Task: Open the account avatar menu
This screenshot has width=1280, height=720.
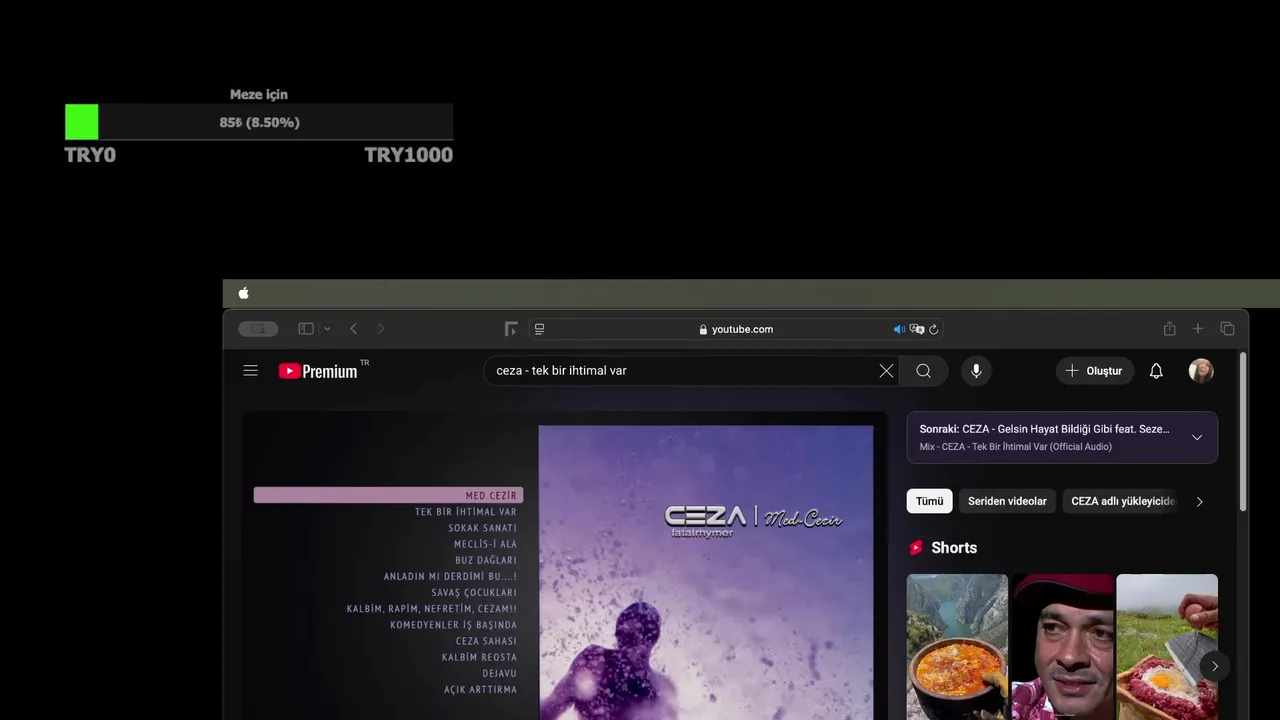Action: coord(1201,371)
